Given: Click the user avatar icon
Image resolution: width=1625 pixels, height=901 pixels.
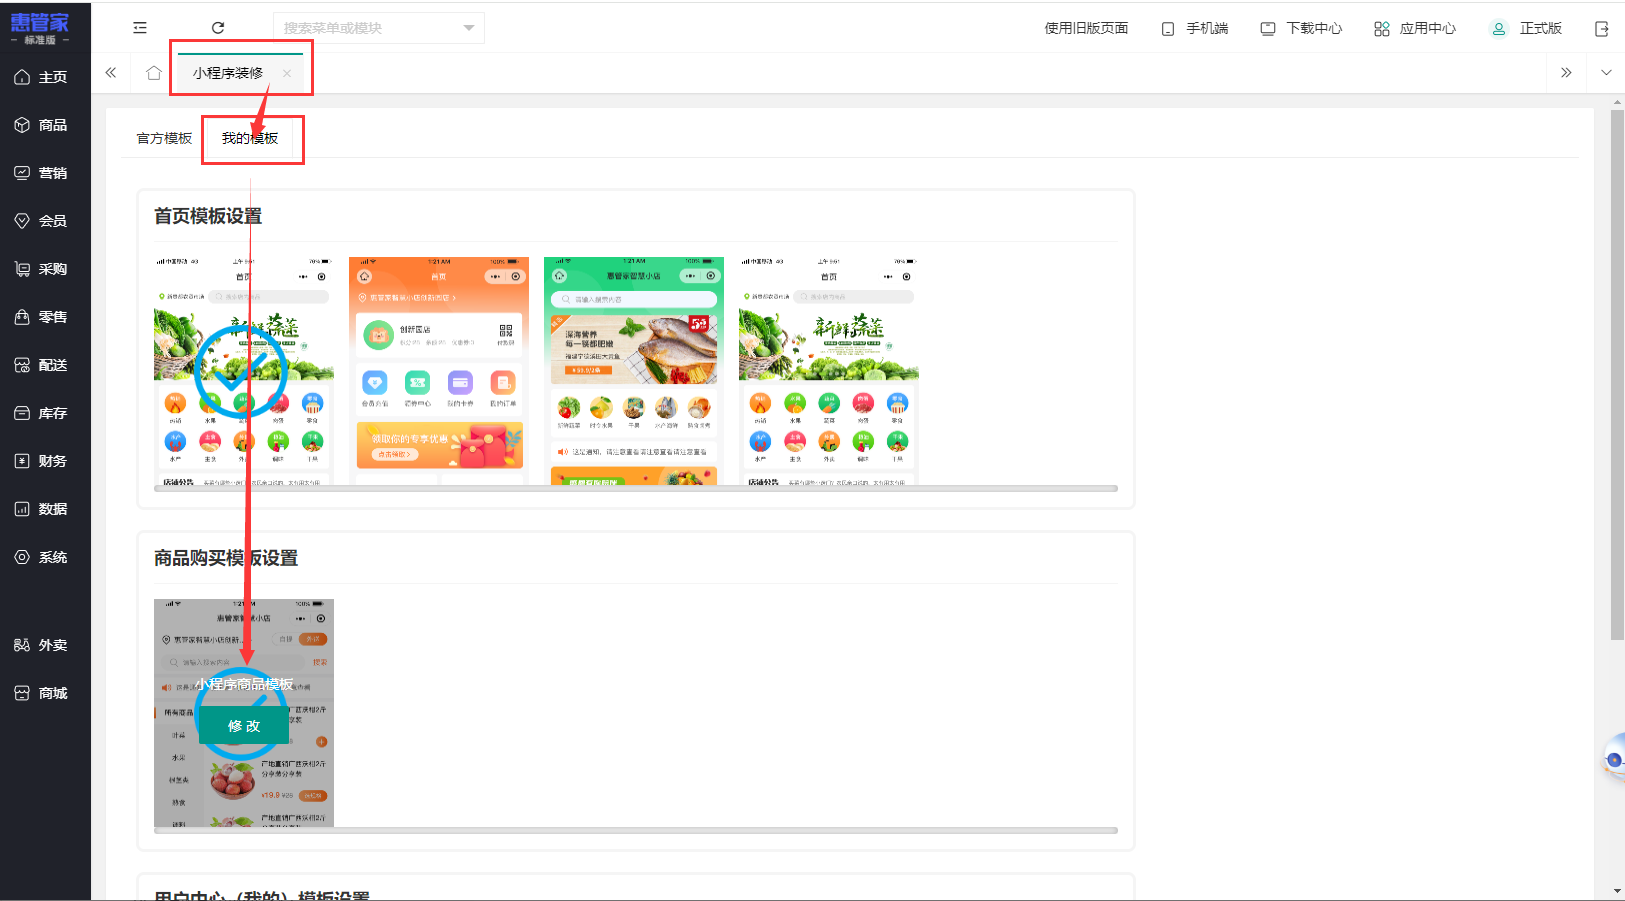Looking at the screenshot, I should [x=1499, y=29].
